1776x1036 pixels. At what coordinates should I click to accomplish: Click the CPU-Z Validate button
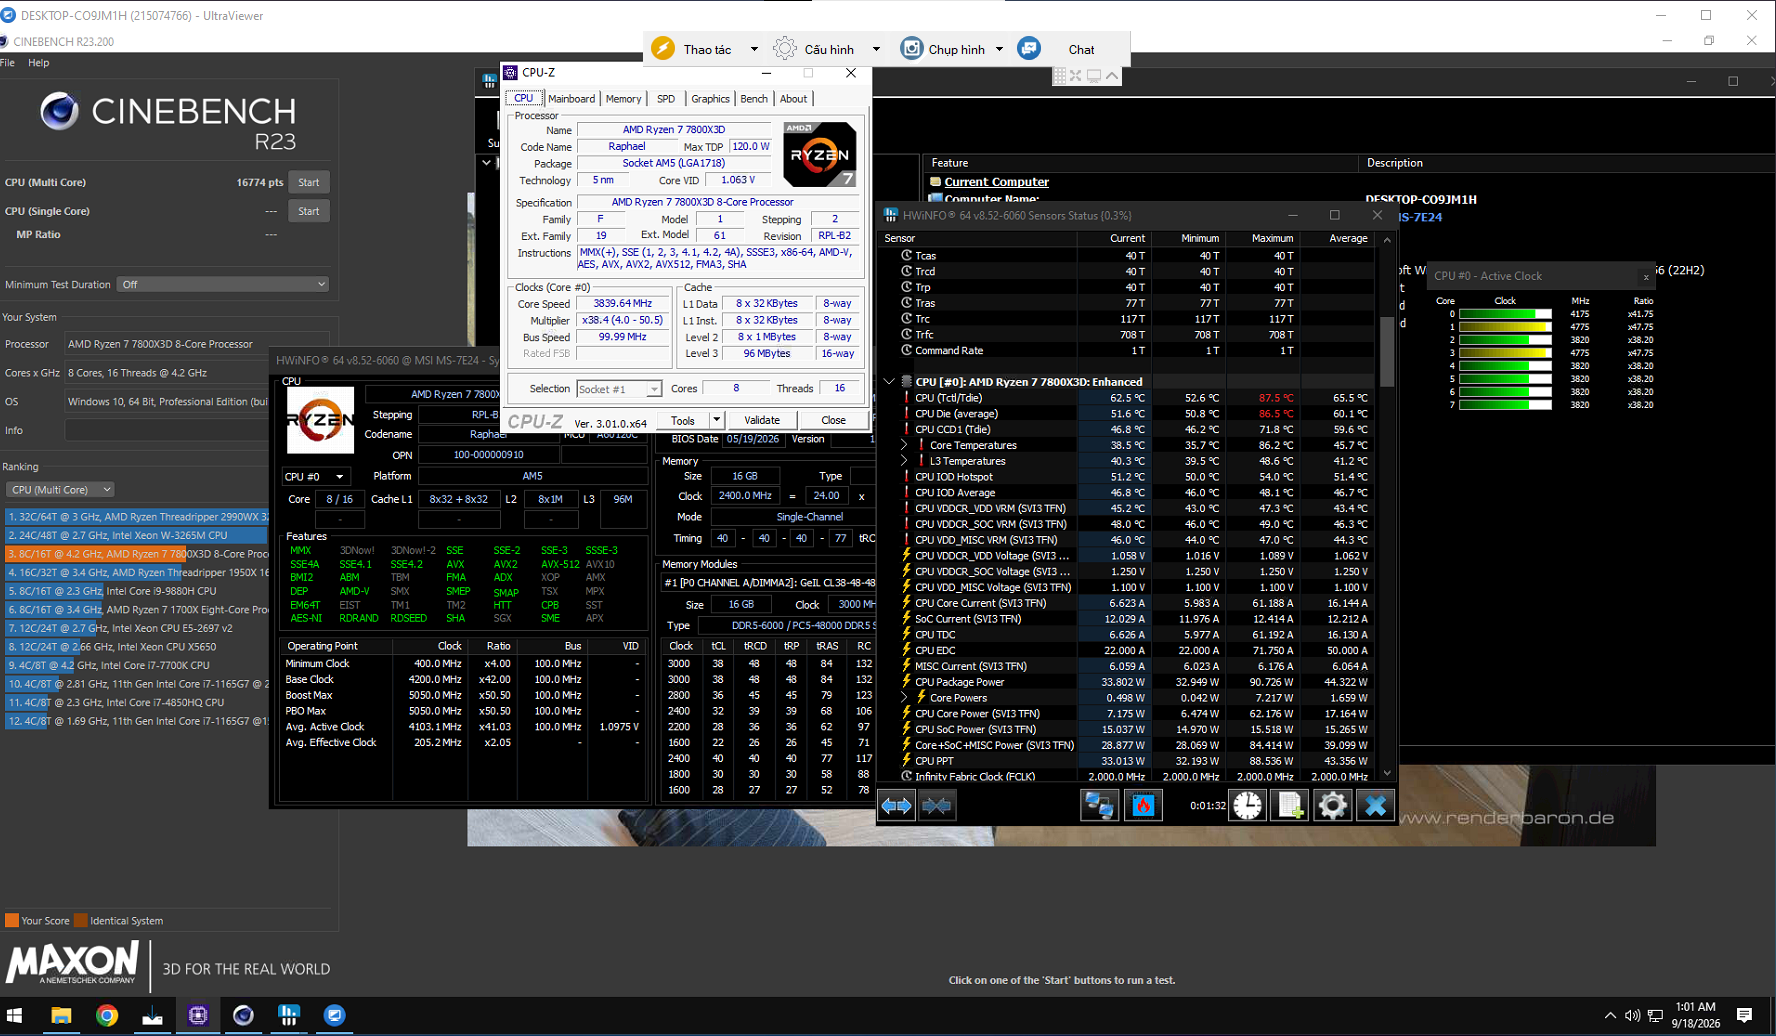click(x=762, y=421)
